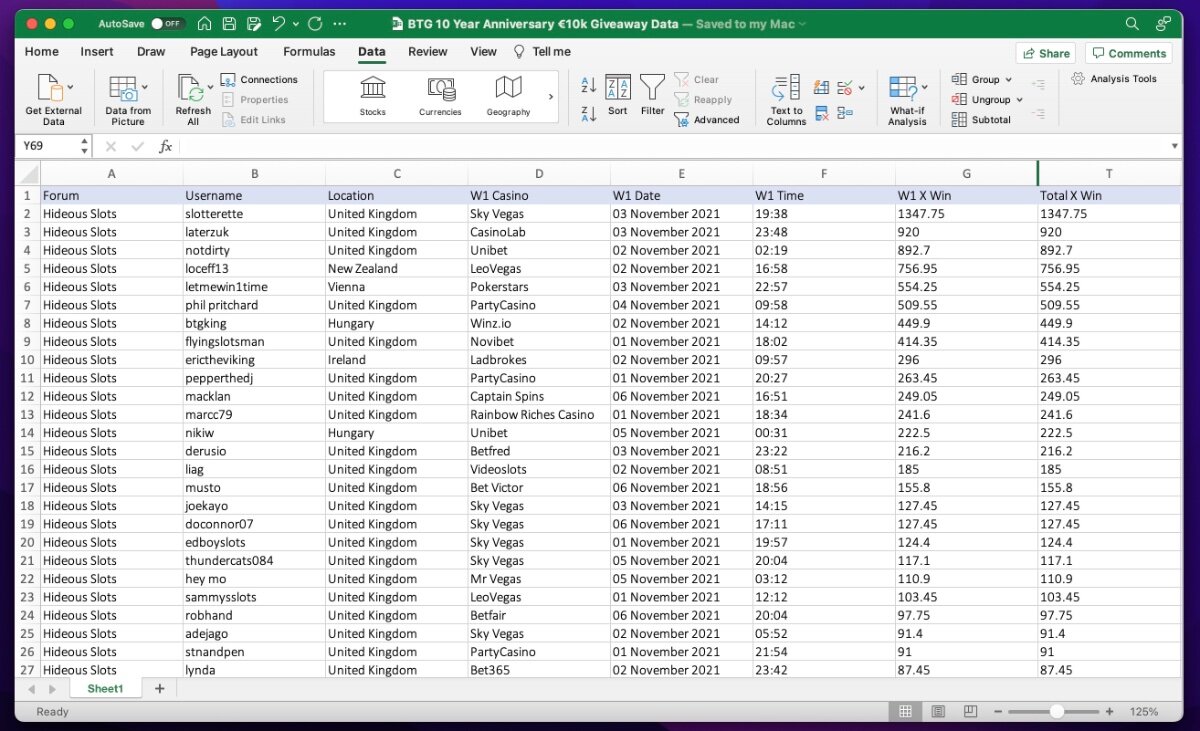The width and height of the screenshot is (1200, 731).
Task: Select the Sheet1 tab
Action: pos(105,689)
